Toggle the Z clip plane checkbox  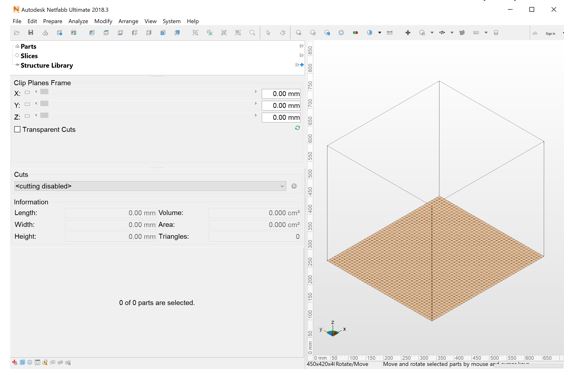27,116
